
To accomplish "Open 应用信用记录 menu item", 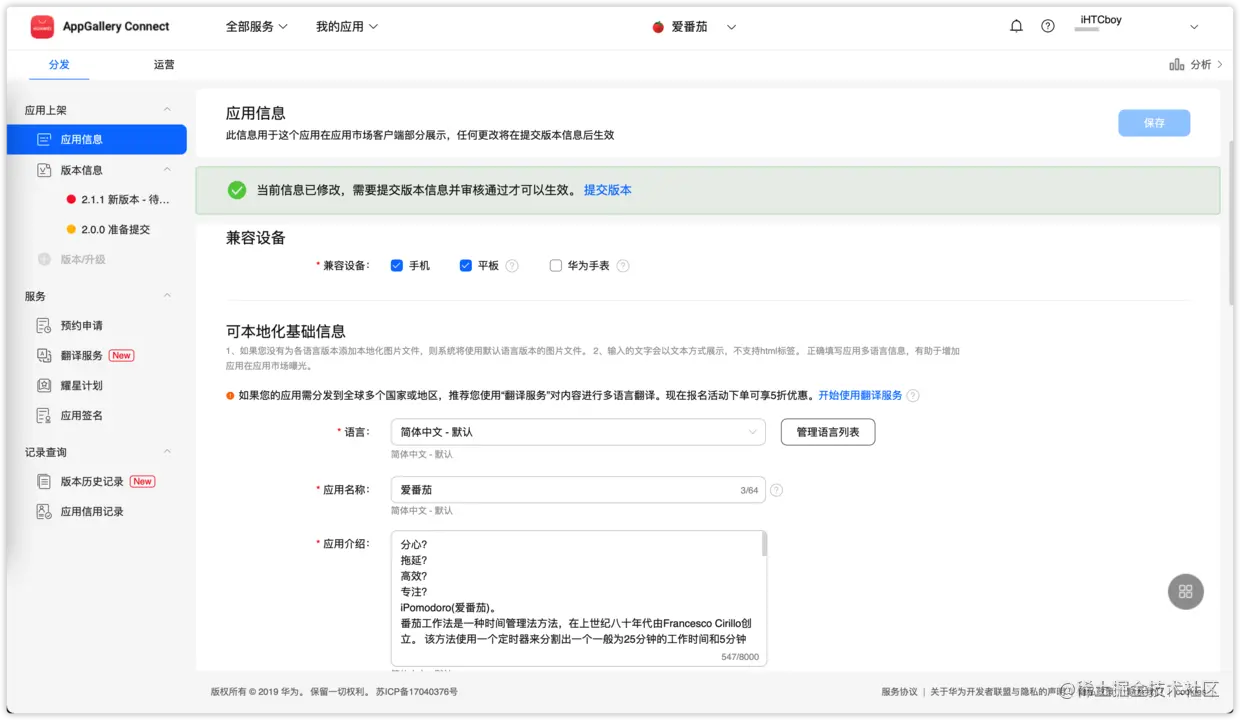I will pyautogui.click(x=92, y=512).
